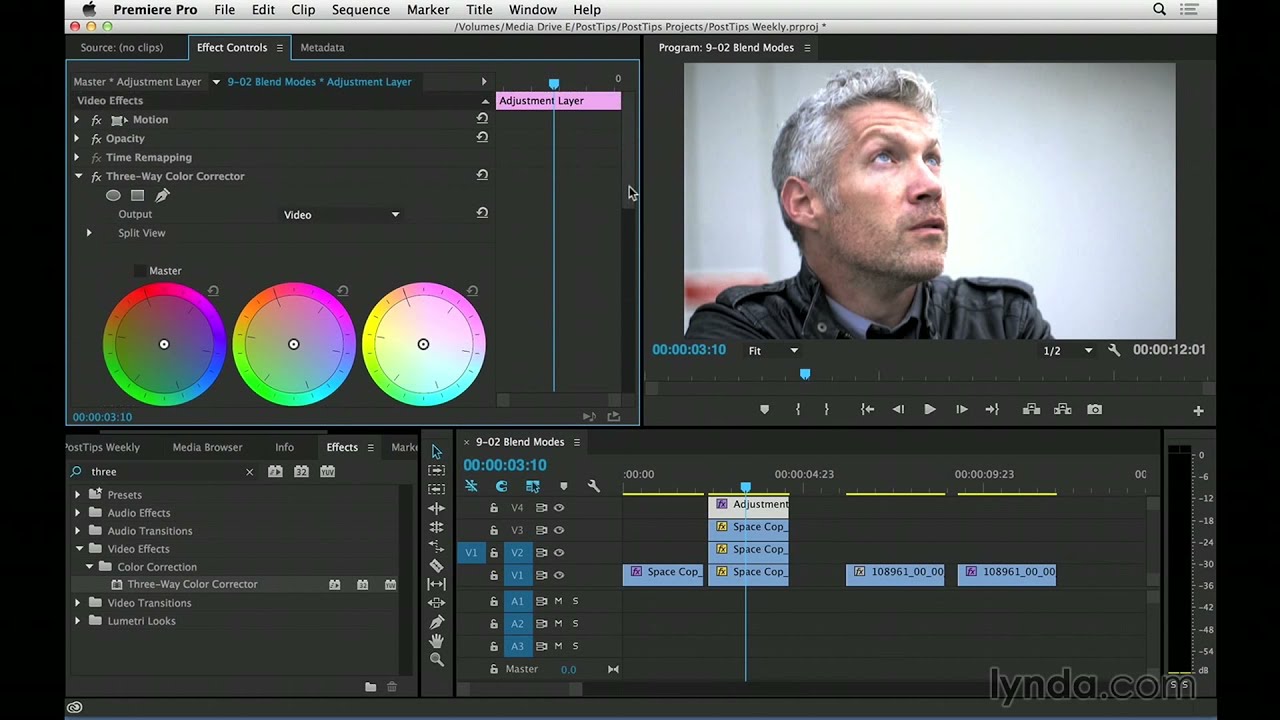Open Program monitor settings wrench

[x=1114, y=350]
